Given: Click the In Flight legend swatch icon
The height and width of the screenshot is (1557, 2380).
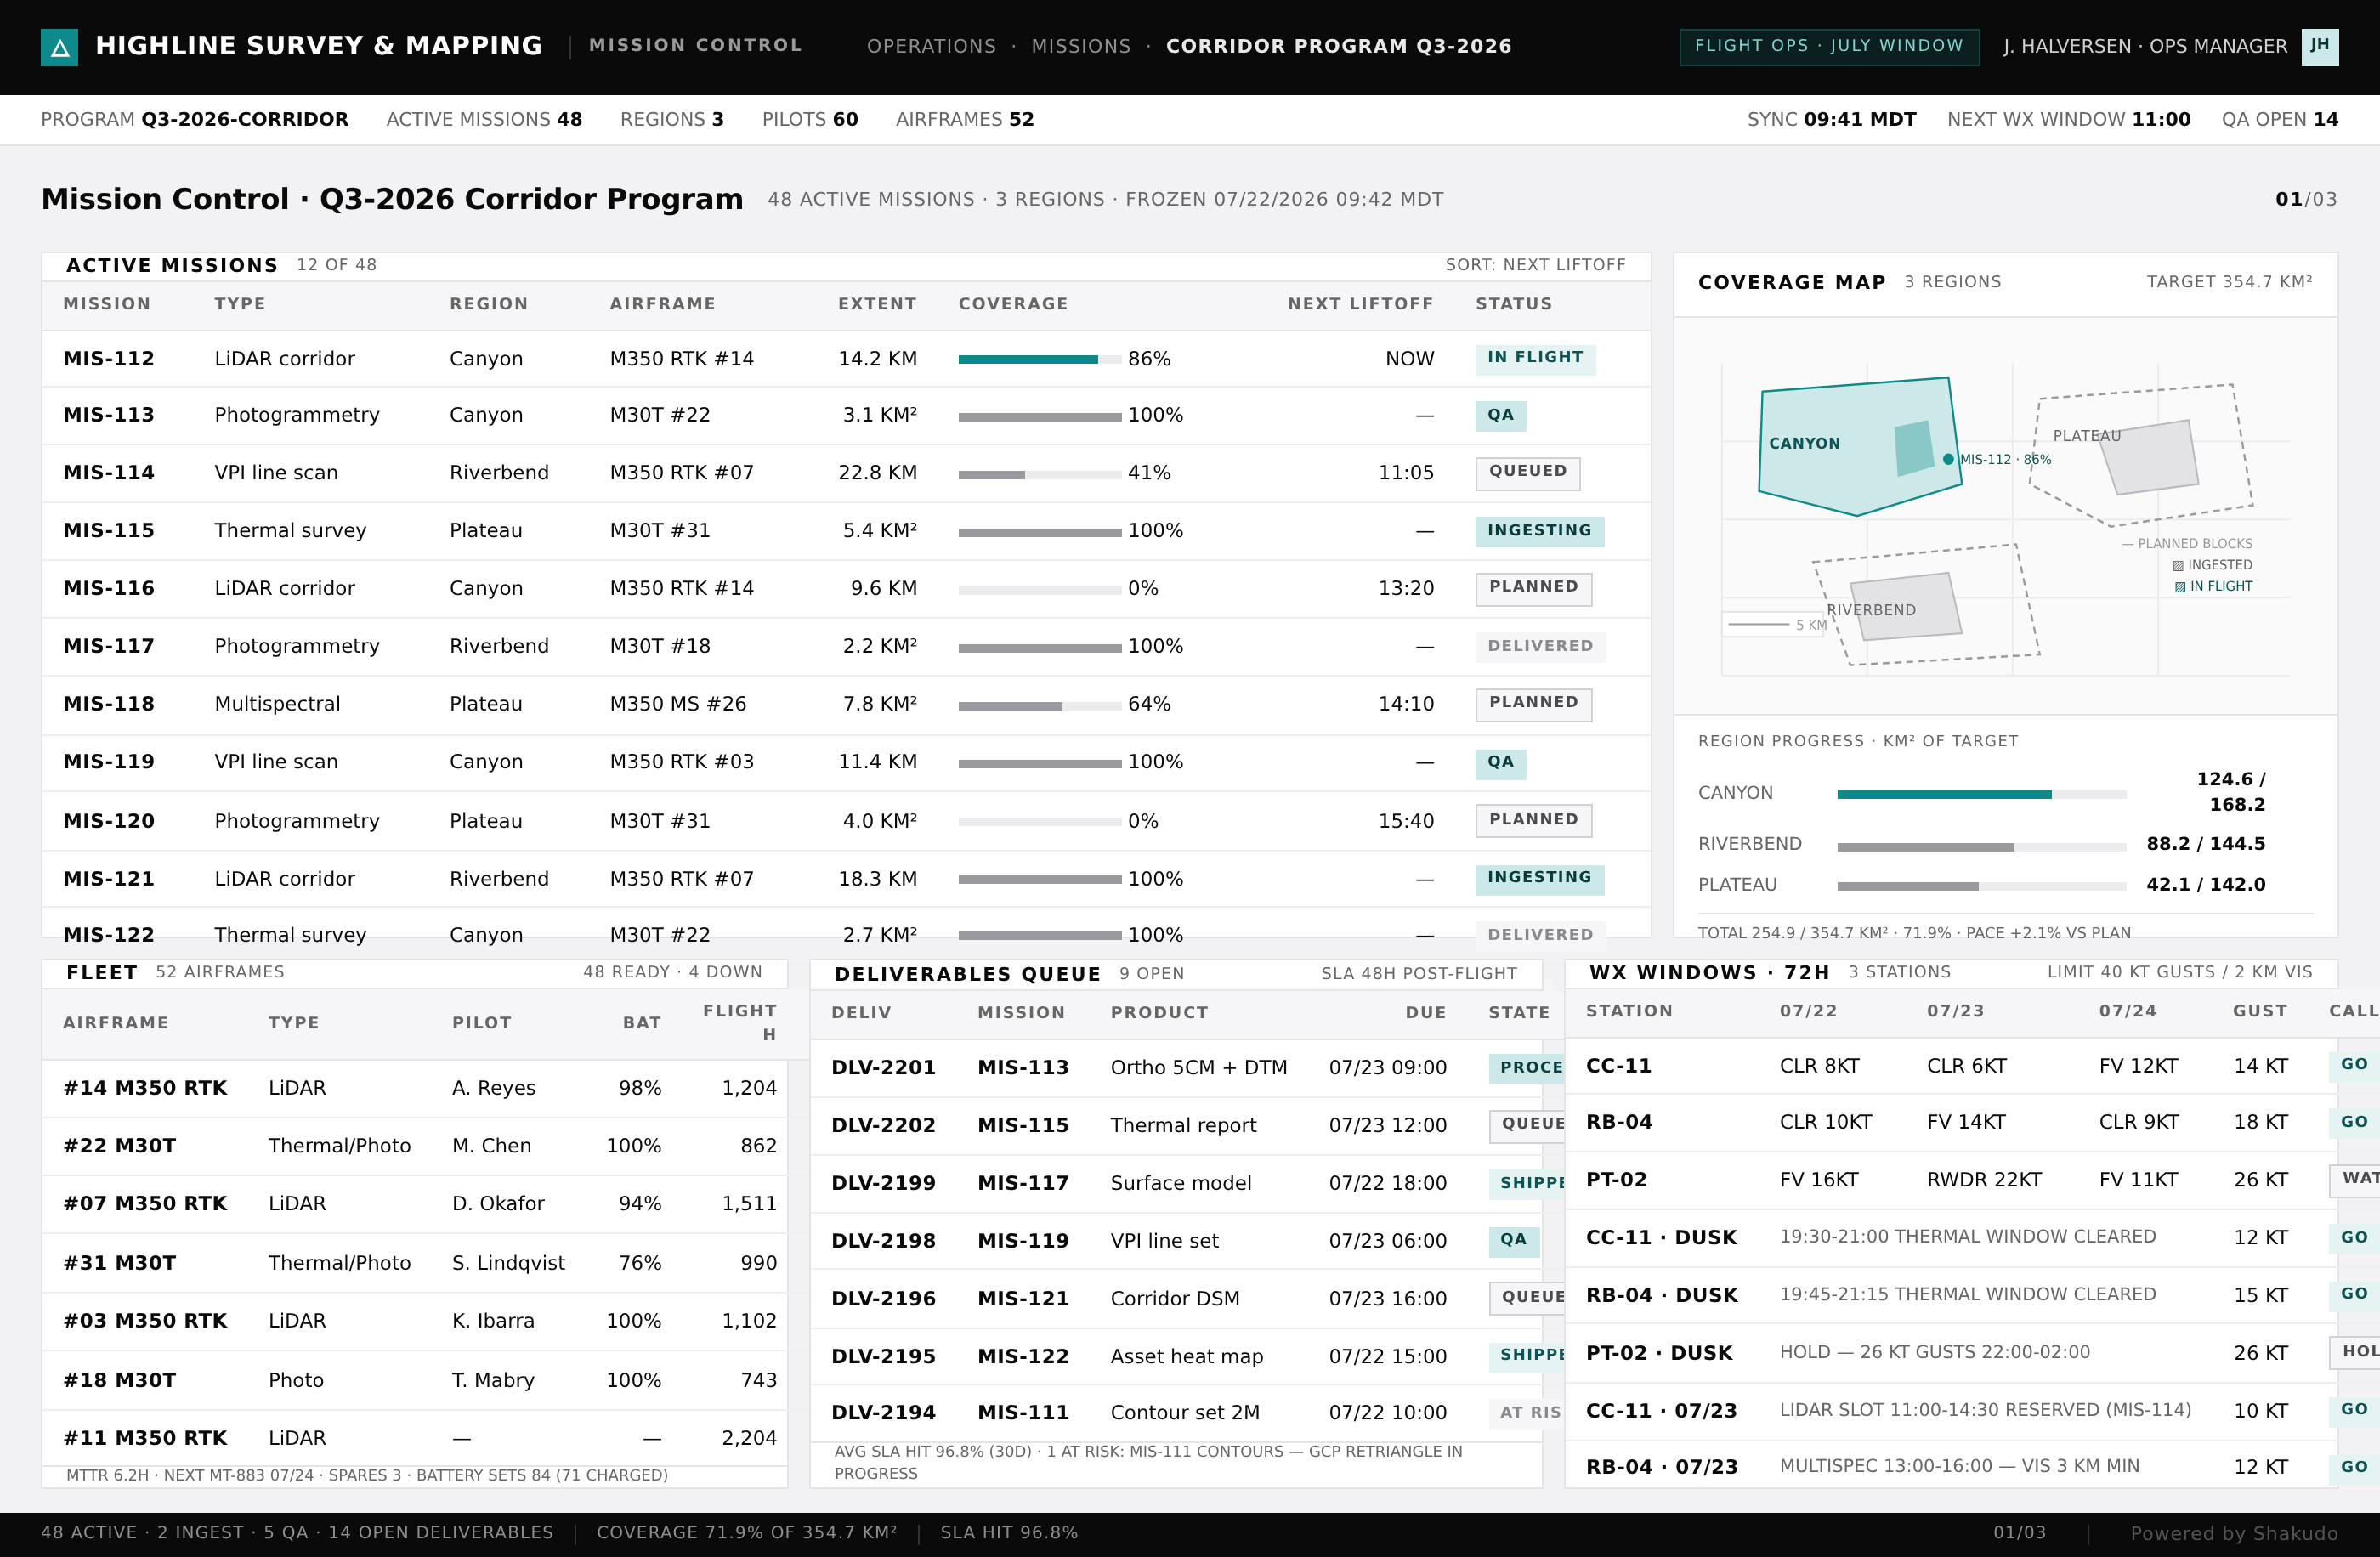Looking at the screenshot, I should tap(2180, 587).
